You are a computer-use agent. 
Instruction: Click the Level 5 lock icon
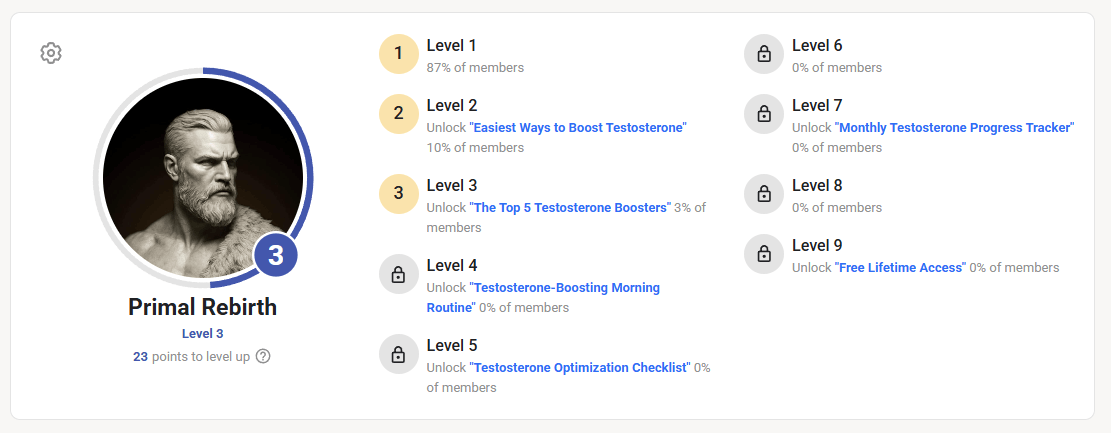pyautogui.click(x=398, y=354)
